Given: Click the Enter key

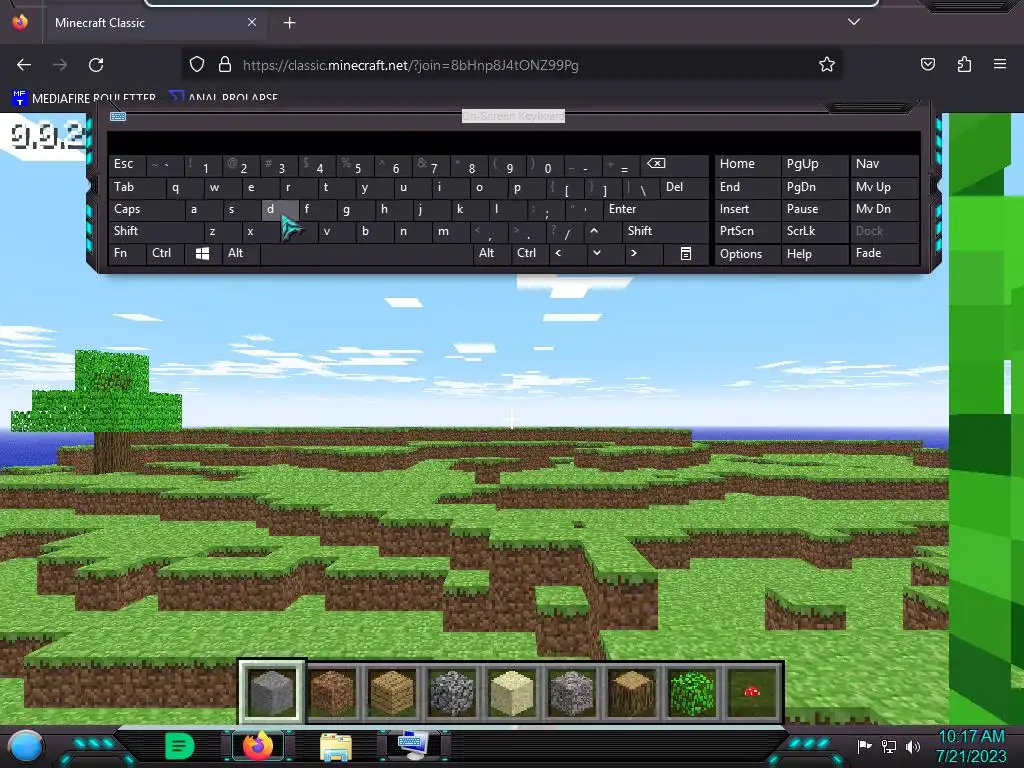Looking at the screenshot, I should tap(656, 210).
